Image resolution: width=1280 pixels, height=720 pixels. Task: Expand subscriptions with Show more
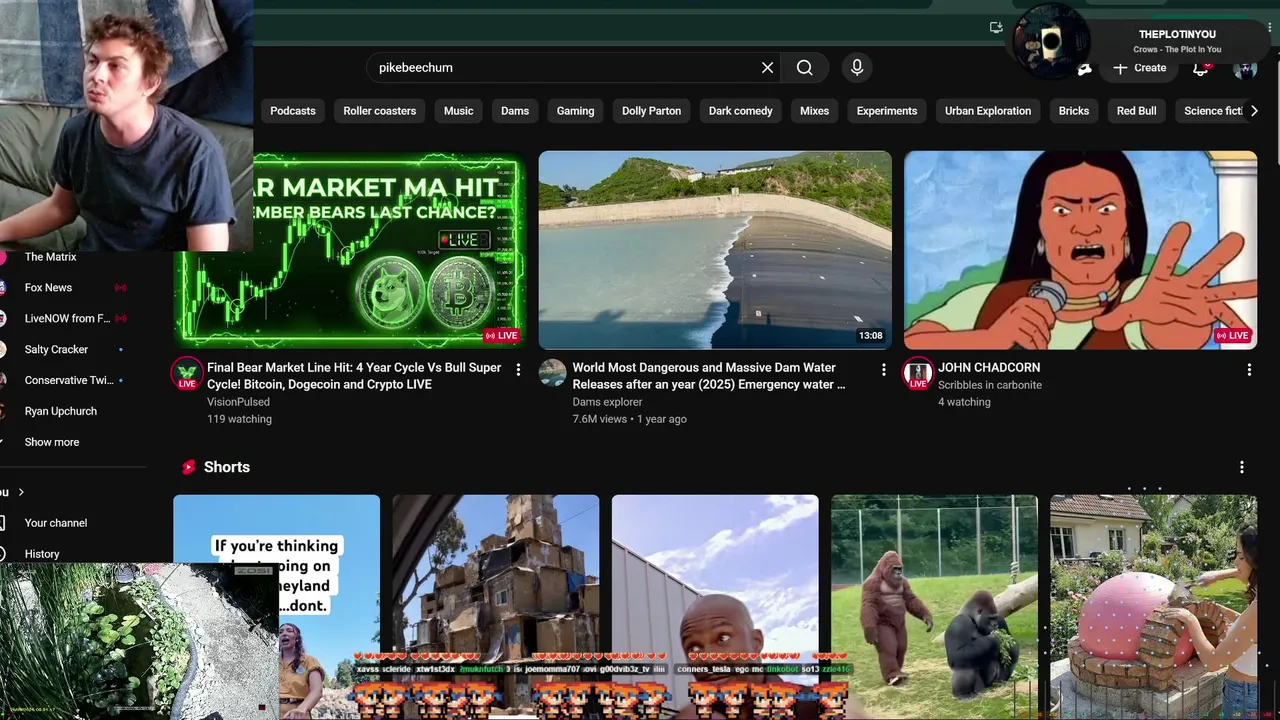click(x=52, y=442)
